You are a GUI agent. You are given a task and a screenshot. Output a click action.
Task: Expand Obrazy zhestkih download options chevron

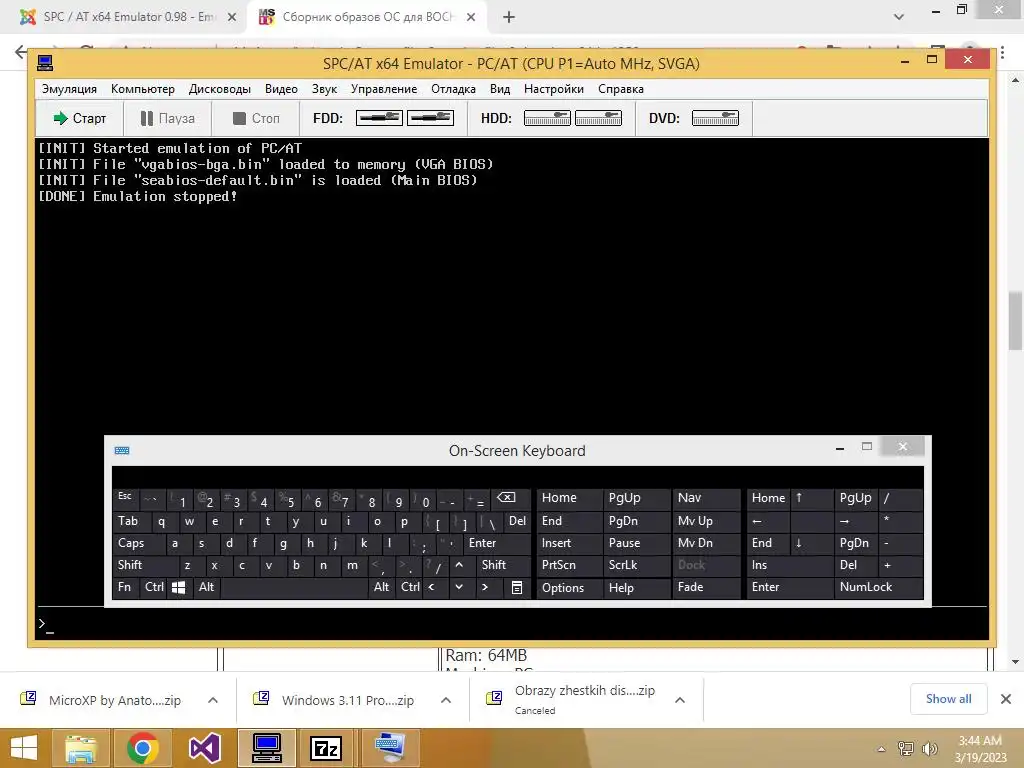coord(680,700)
